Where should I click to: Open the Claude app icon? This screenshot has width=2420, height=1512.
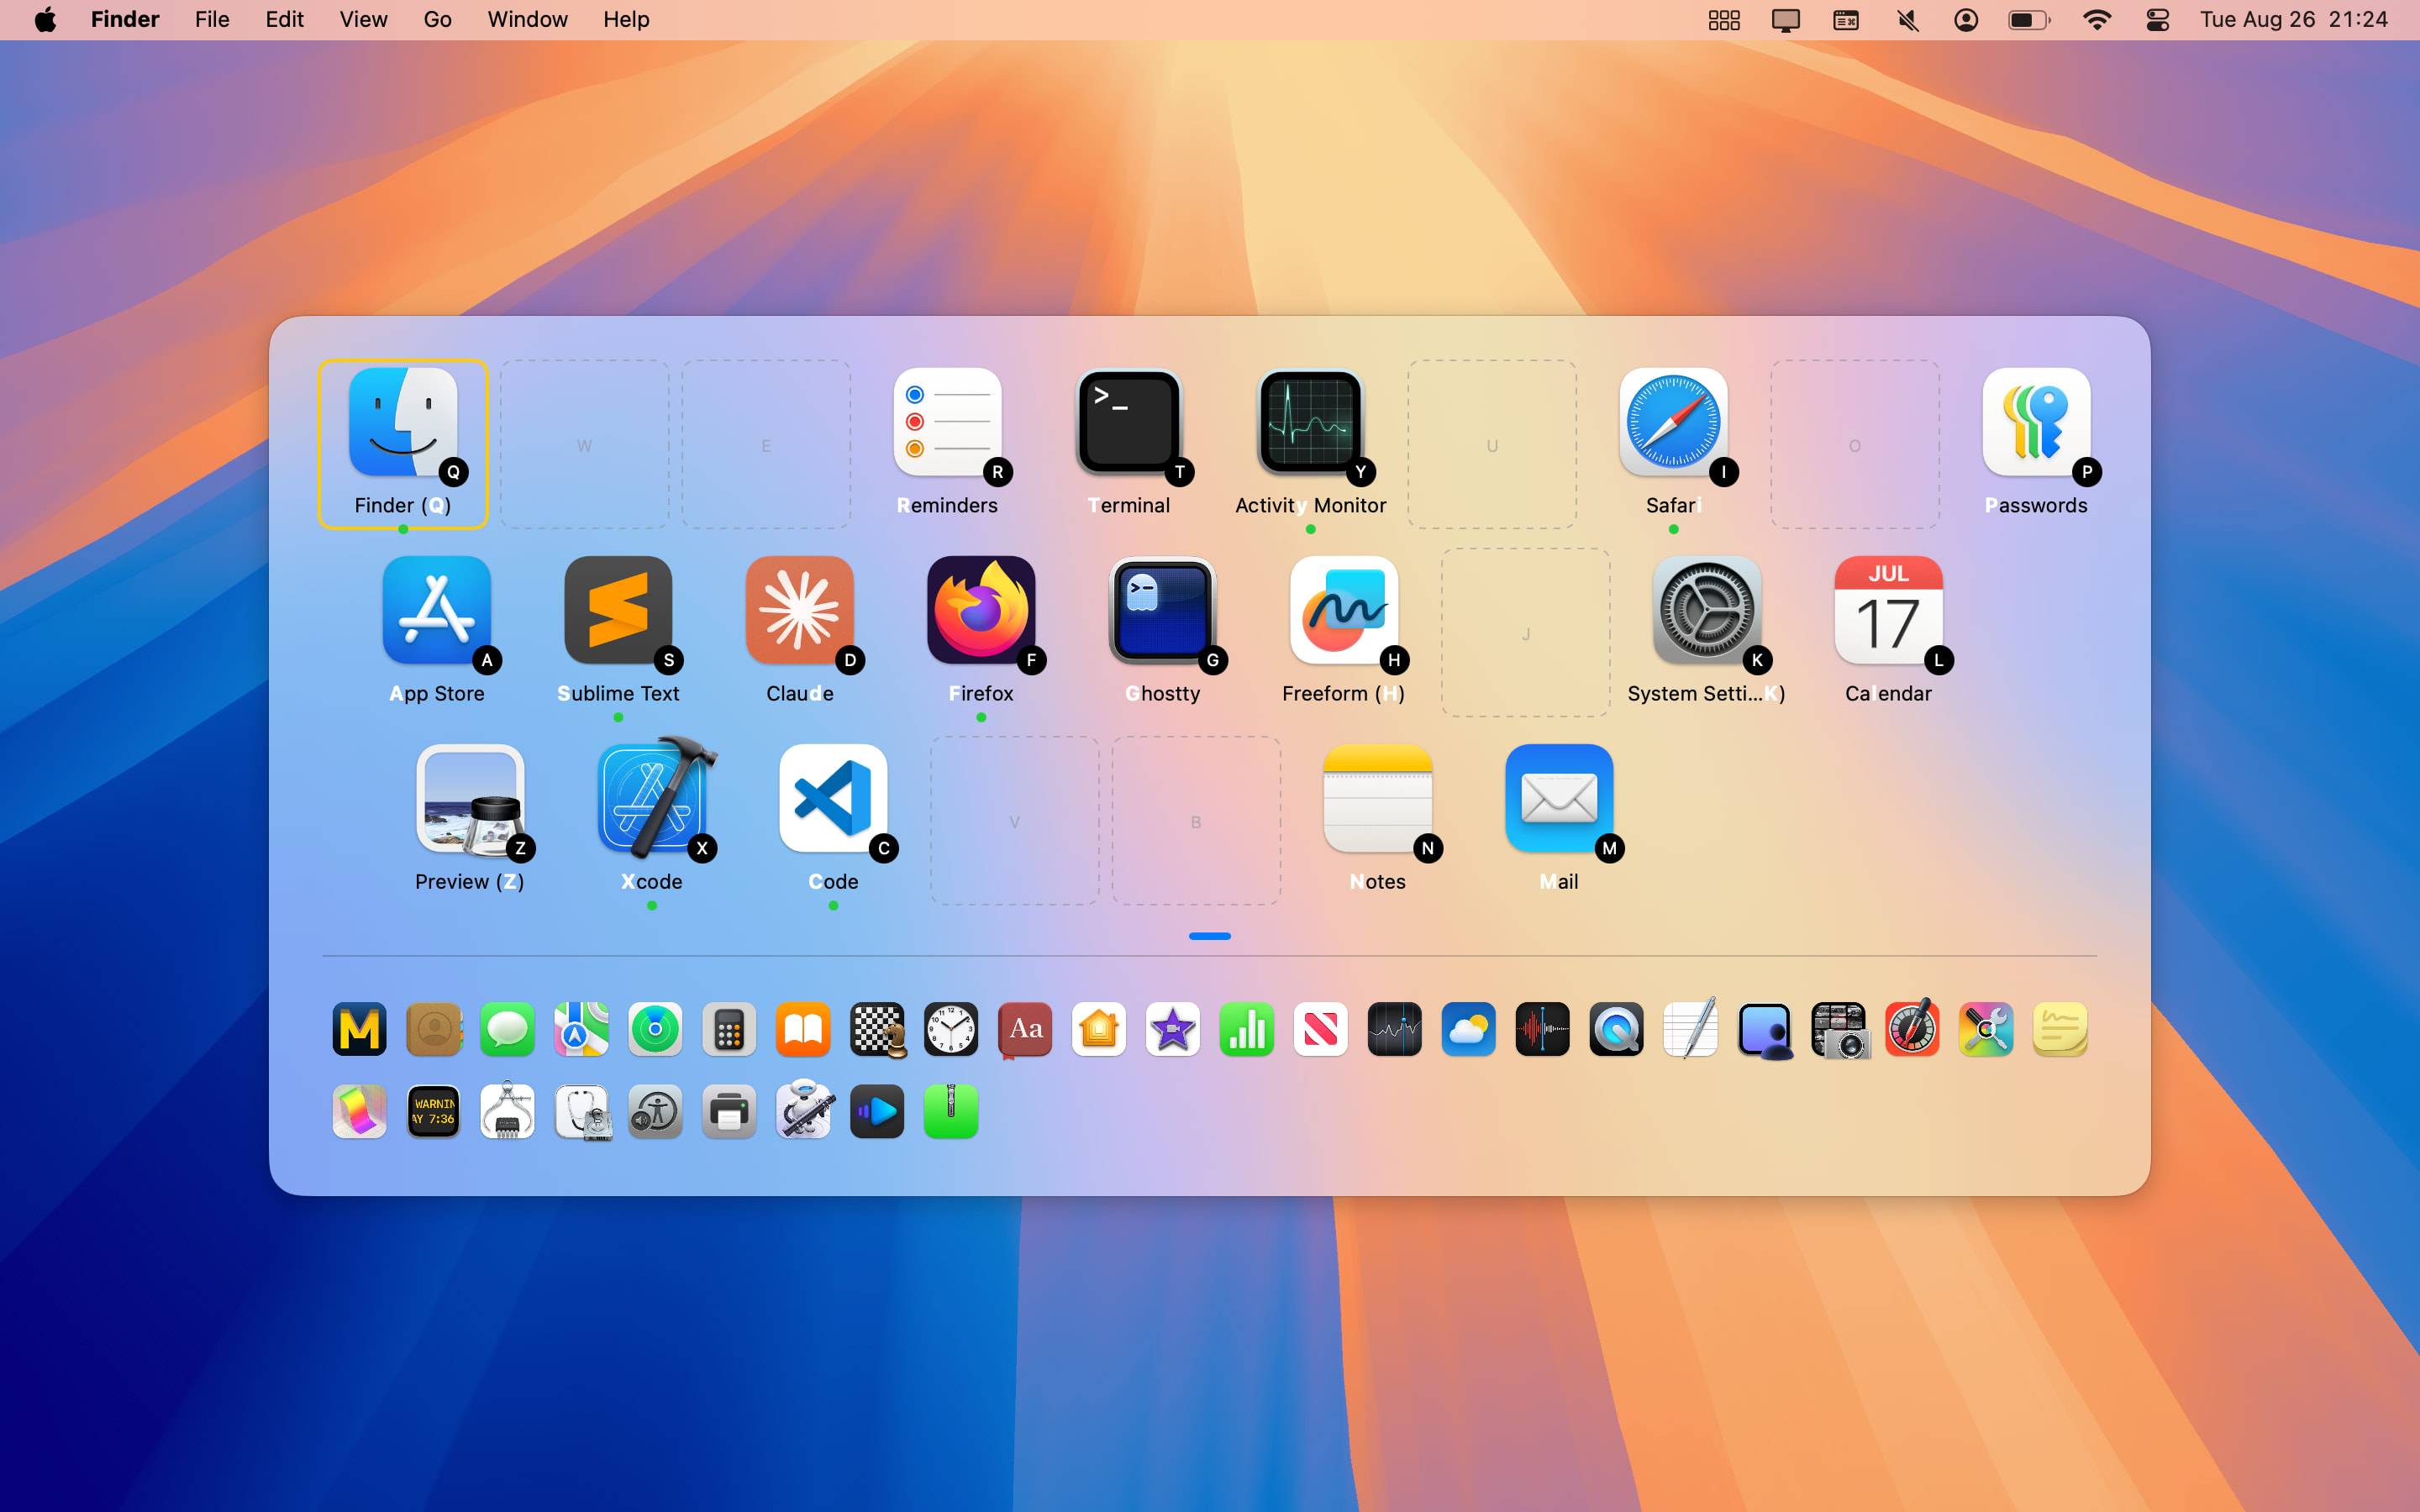799,610
